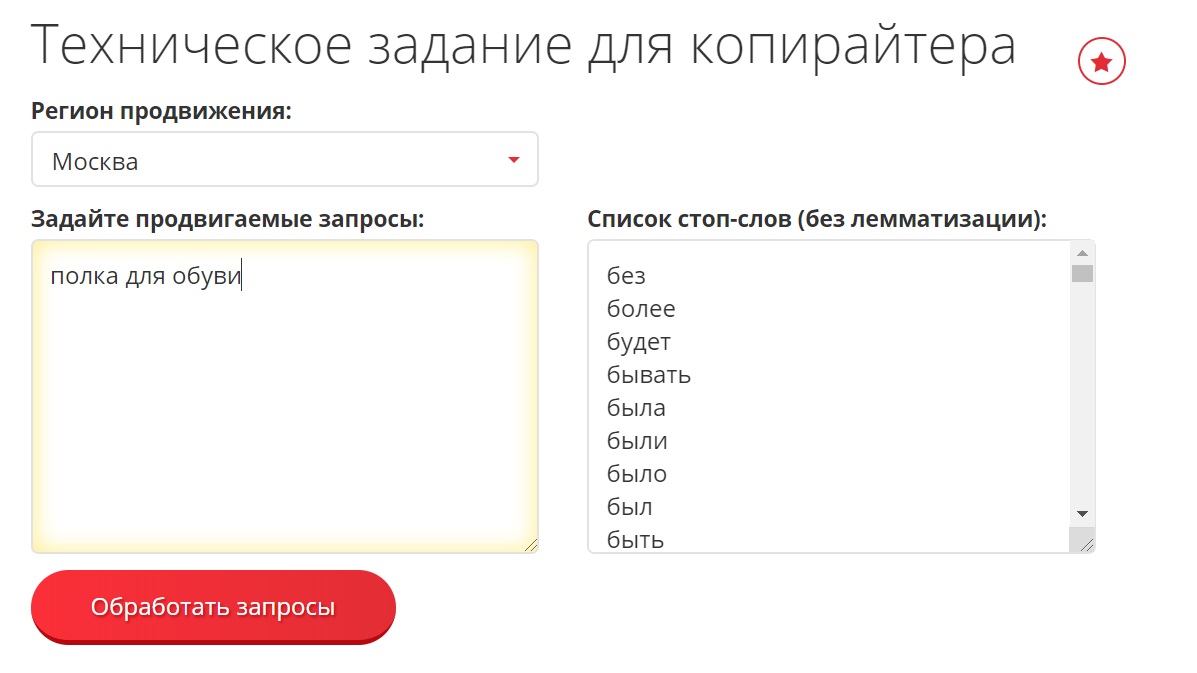Click the stop-word "бывать"
Screen dimensions: 1197x673
pyautogui.click(x=649, y=375)
